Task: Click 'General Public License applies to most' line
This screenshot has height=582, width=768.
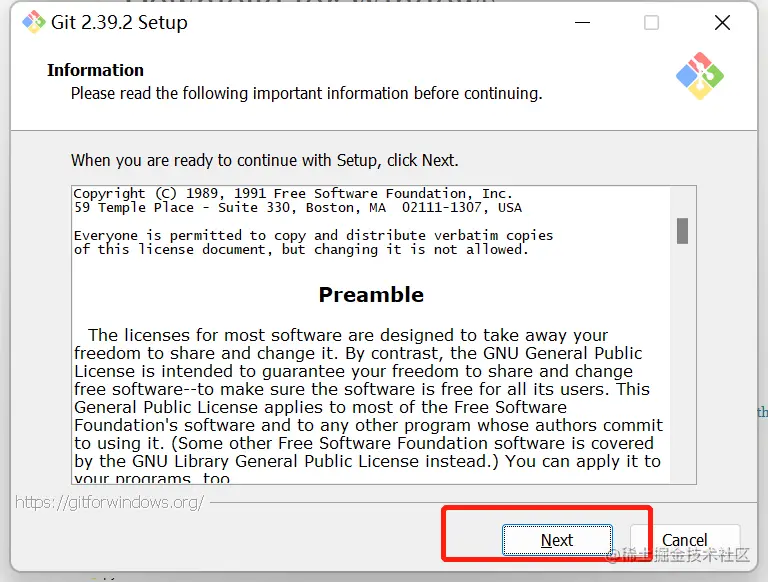Action: click(x=320, y=407)
